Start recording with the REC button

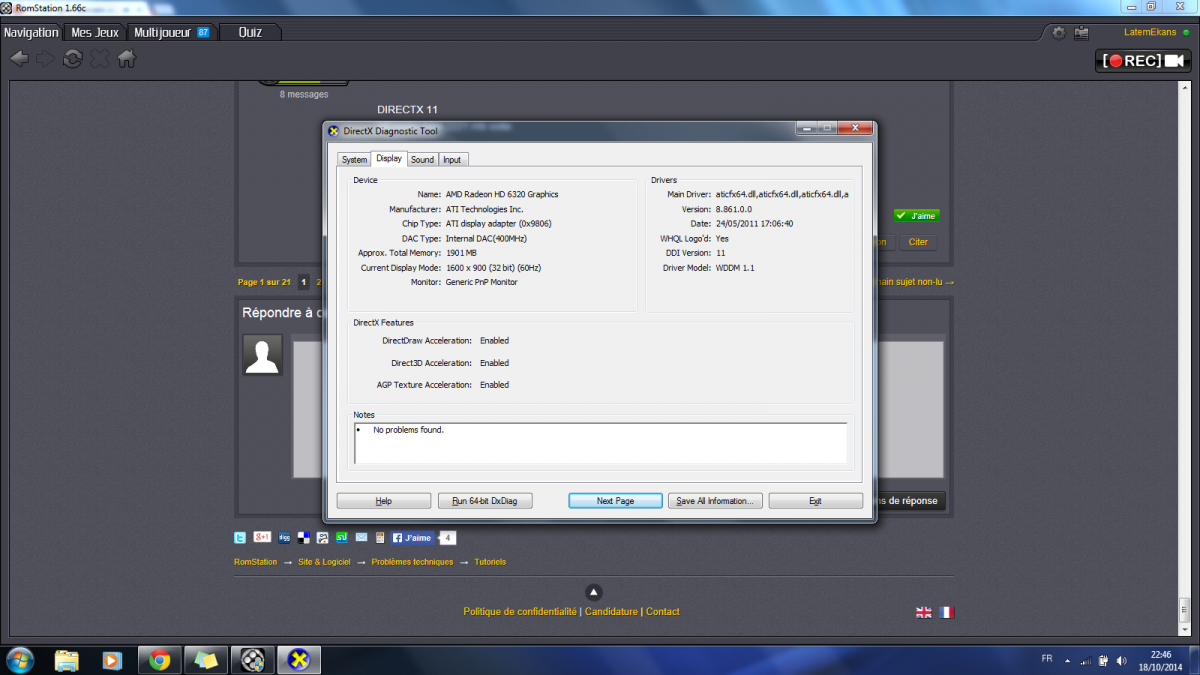click(x=1144, y=61)
